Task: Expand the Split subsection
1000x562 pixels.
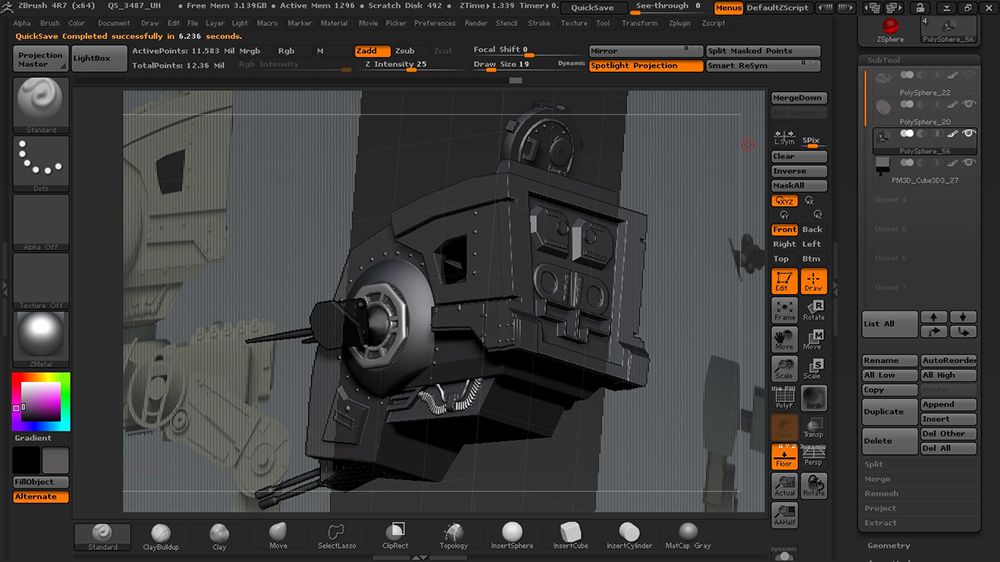Action: [x=874, y=464]
